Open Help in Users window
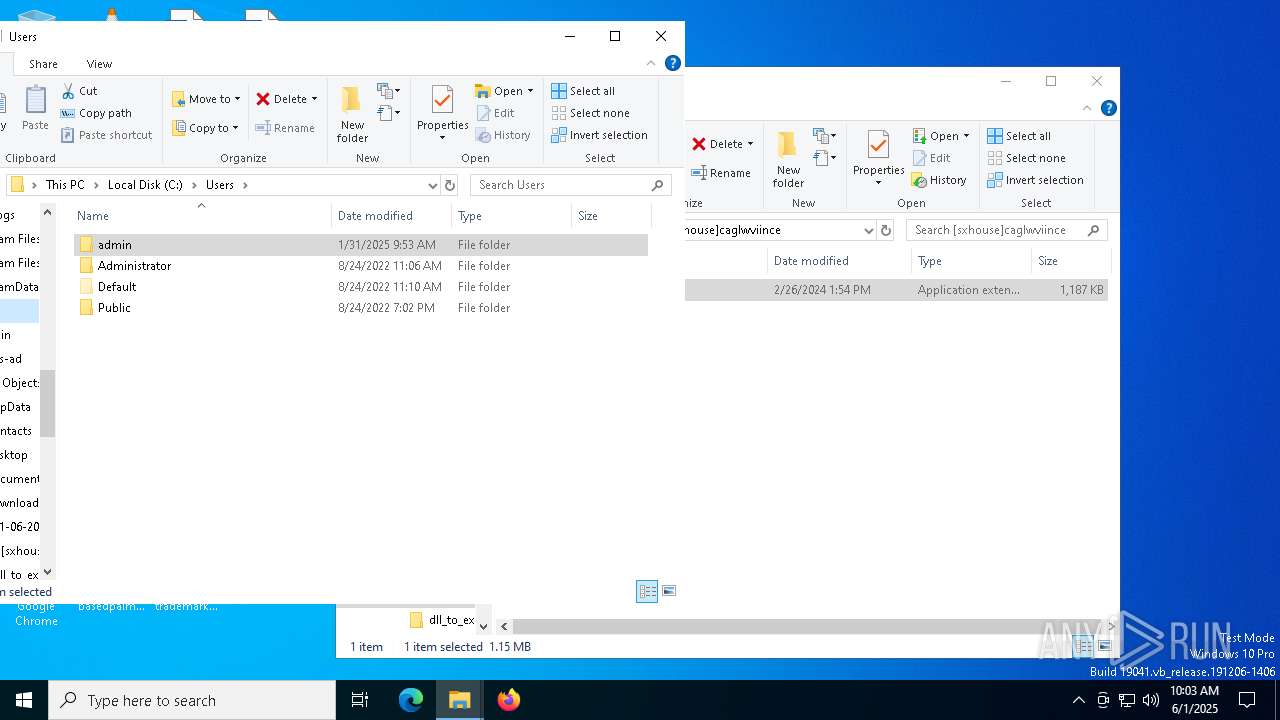1280x720 pixels. [673, 63]
